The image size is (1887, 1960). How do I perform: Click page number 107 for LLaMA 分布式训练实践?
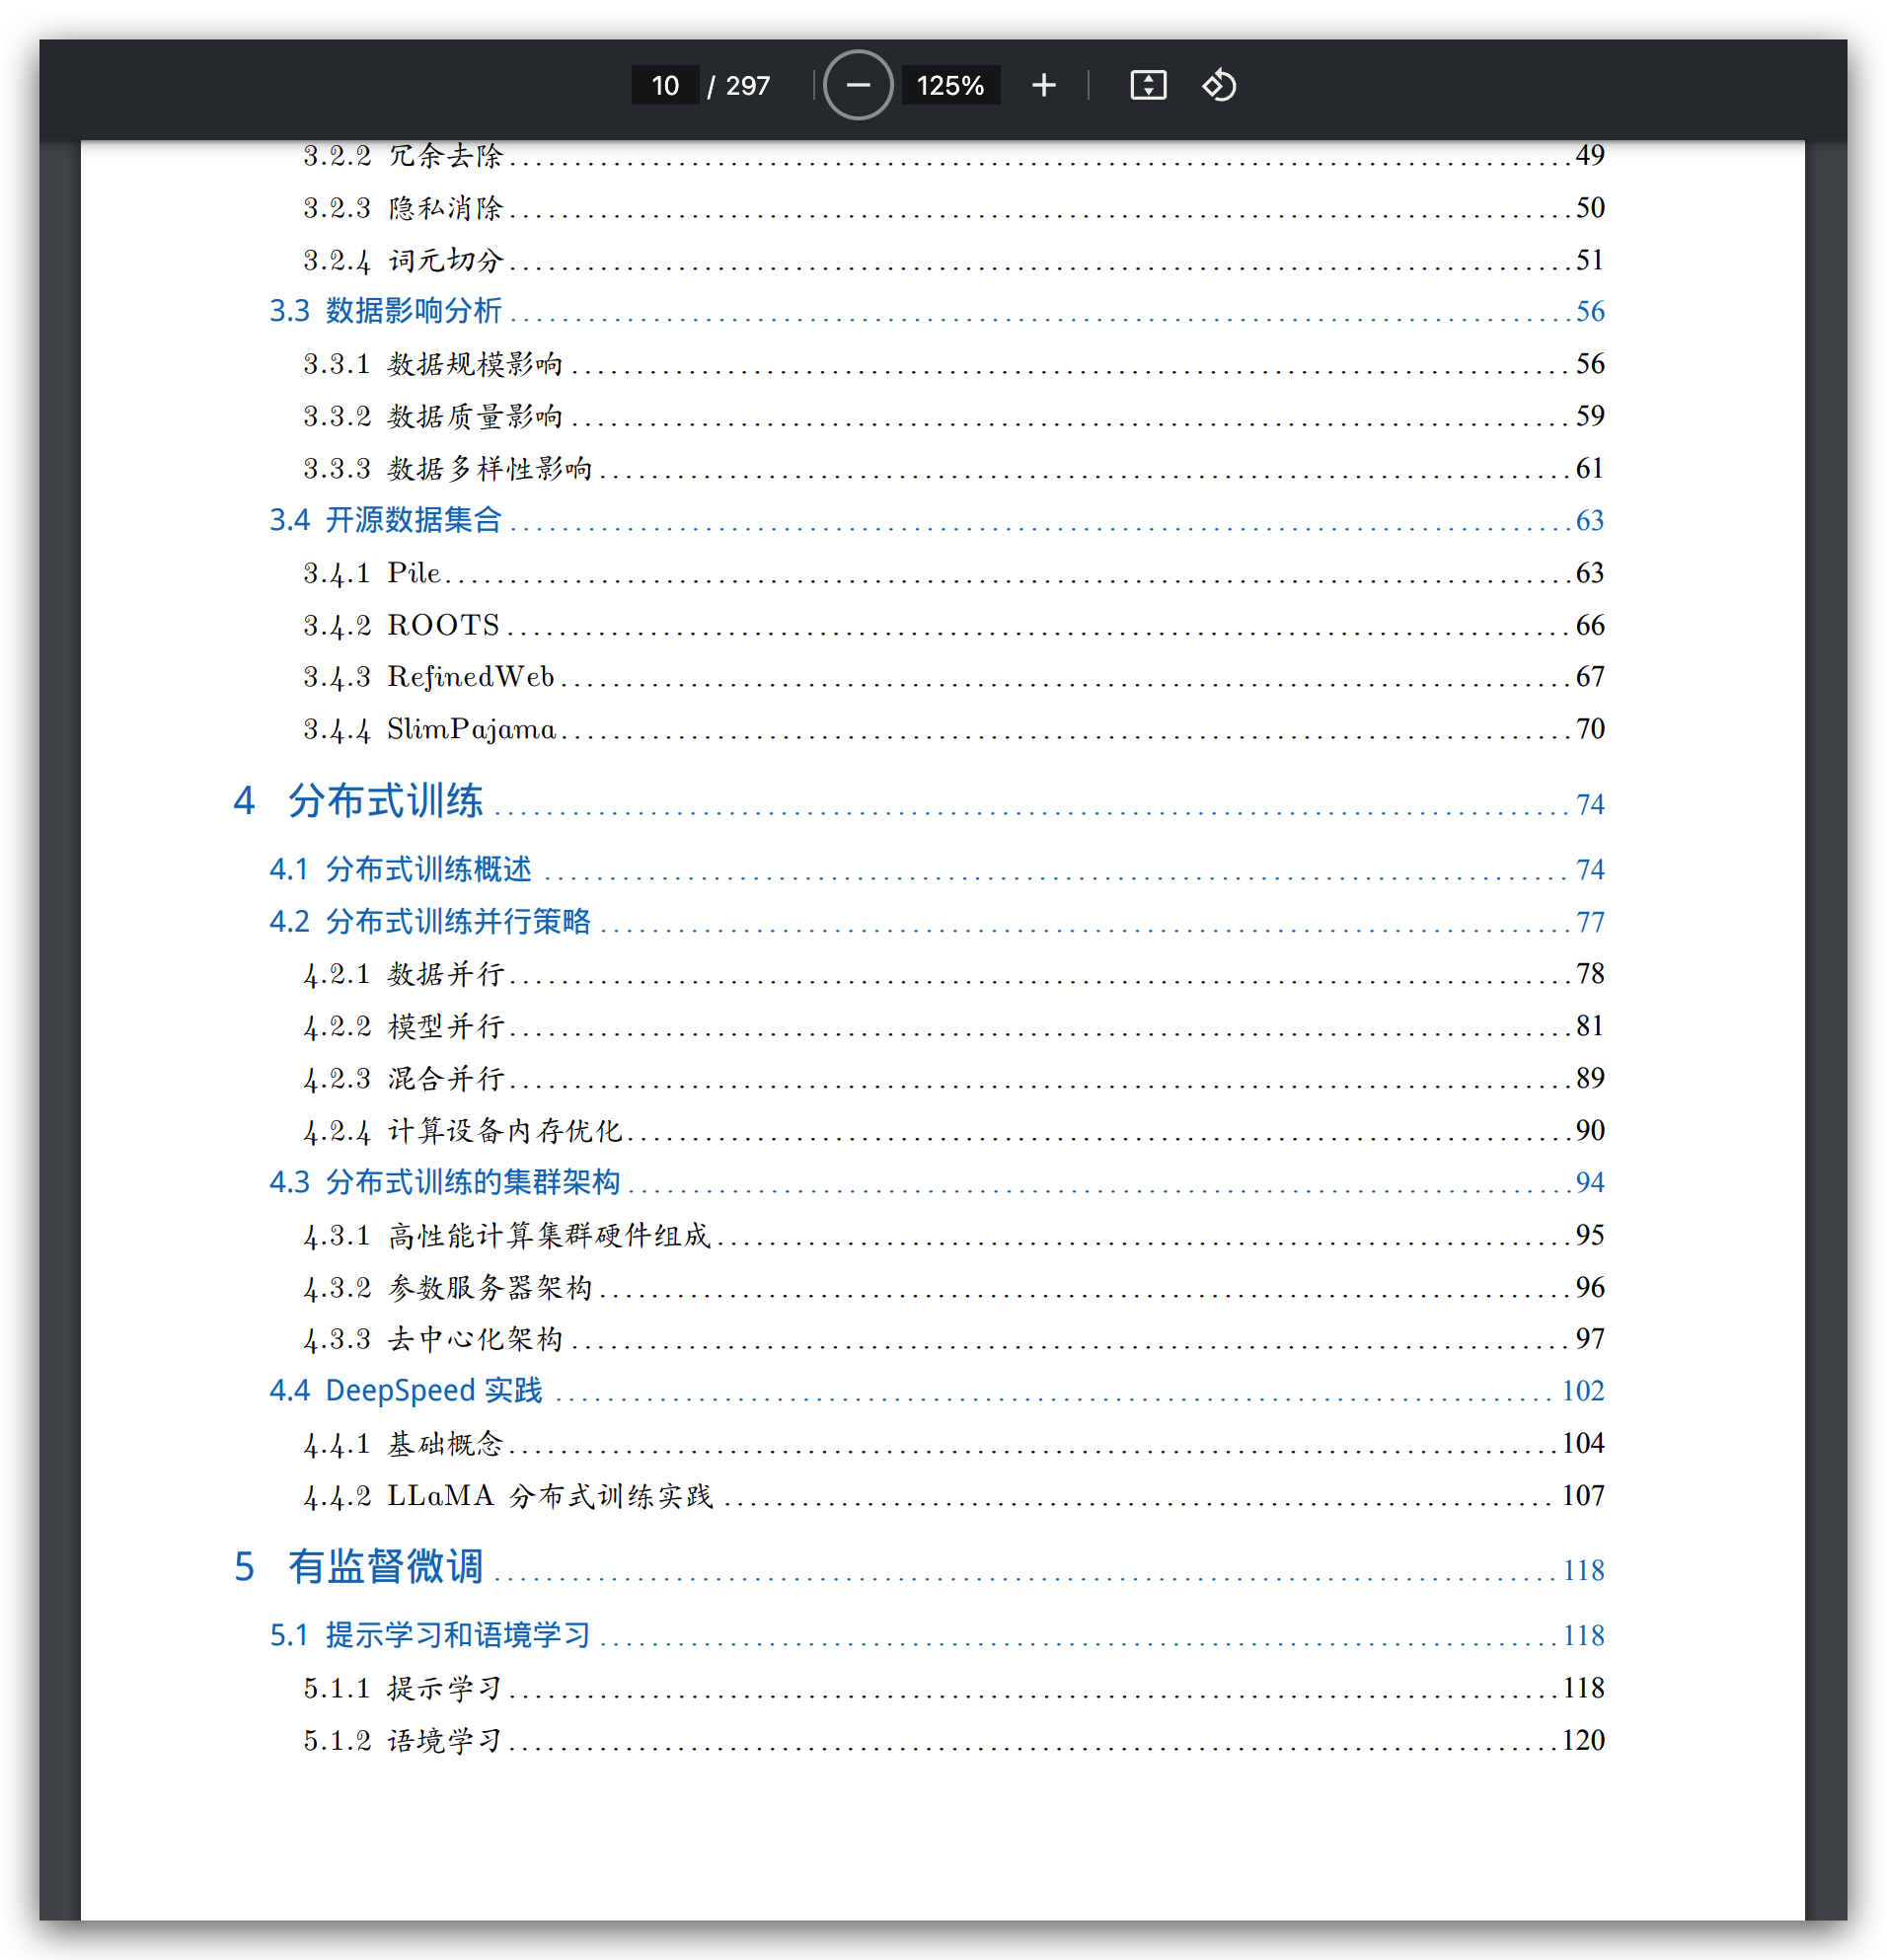tap(1583, 1496)
